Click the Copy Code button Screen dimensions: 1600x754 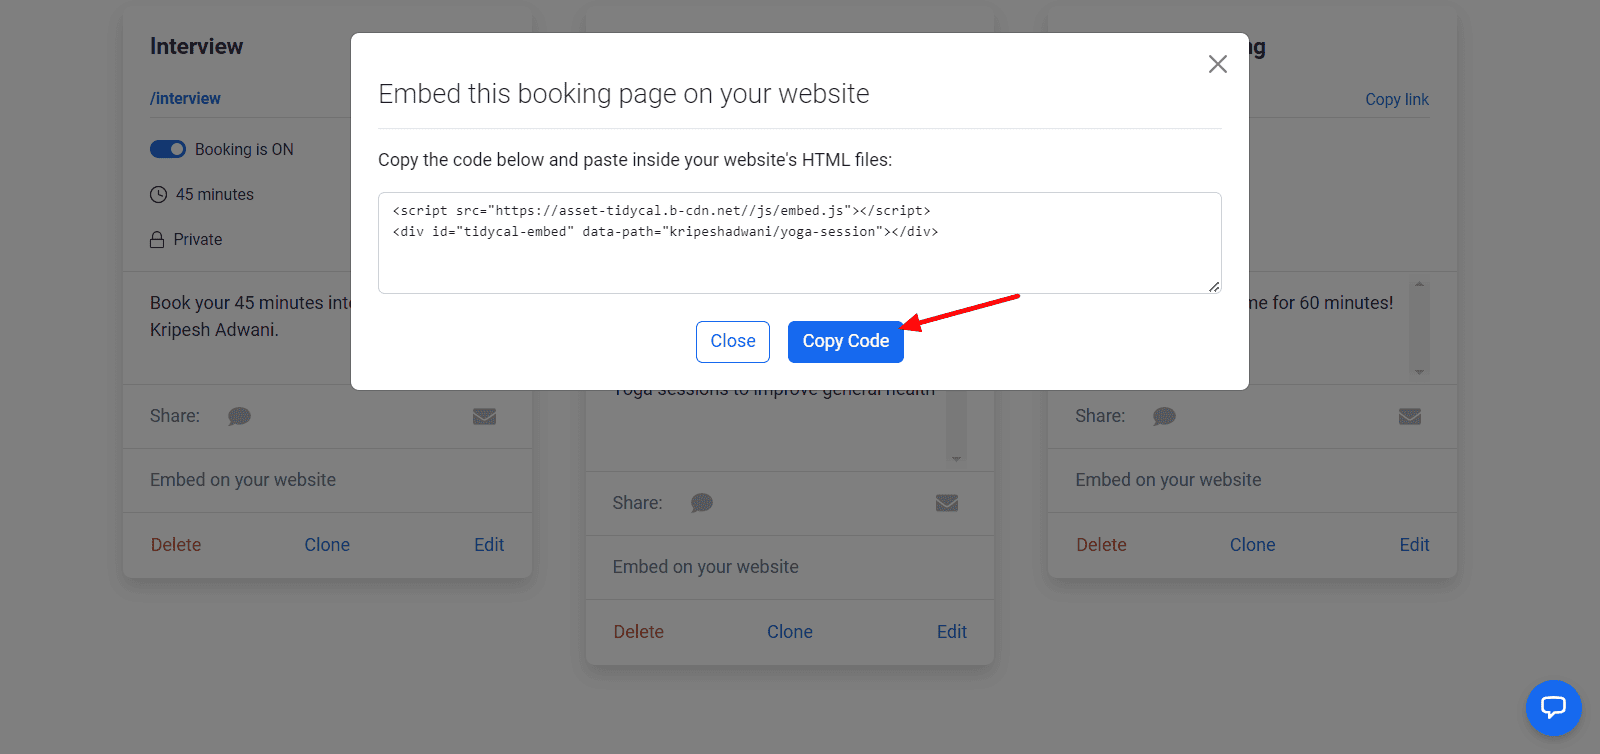coord(845,341)
